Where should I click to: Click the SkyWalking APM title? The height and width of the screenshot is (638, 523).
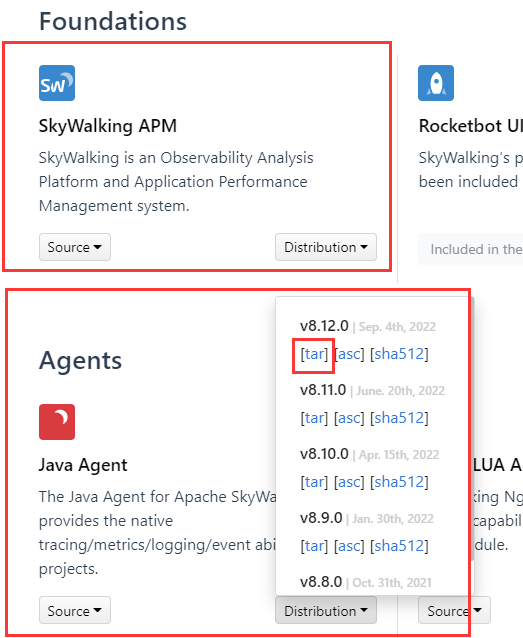pyautogui.click(x=108, y=126)
